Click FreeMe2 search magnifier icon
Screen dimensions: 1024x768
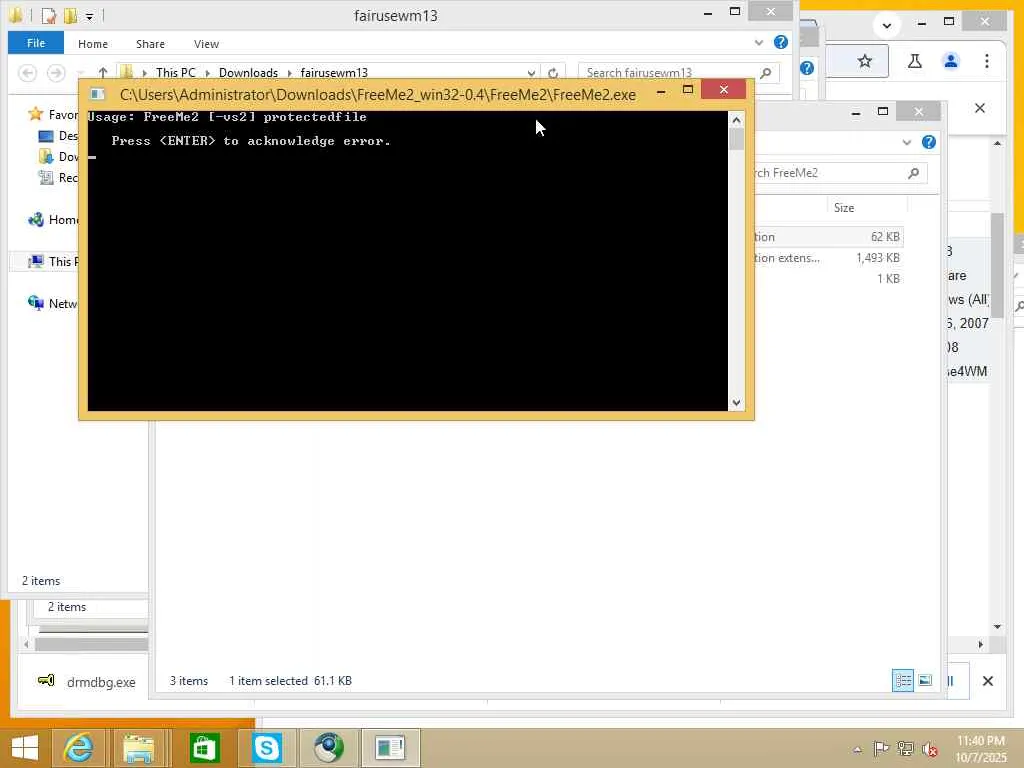pyautogui.click(x=914, y=173)
